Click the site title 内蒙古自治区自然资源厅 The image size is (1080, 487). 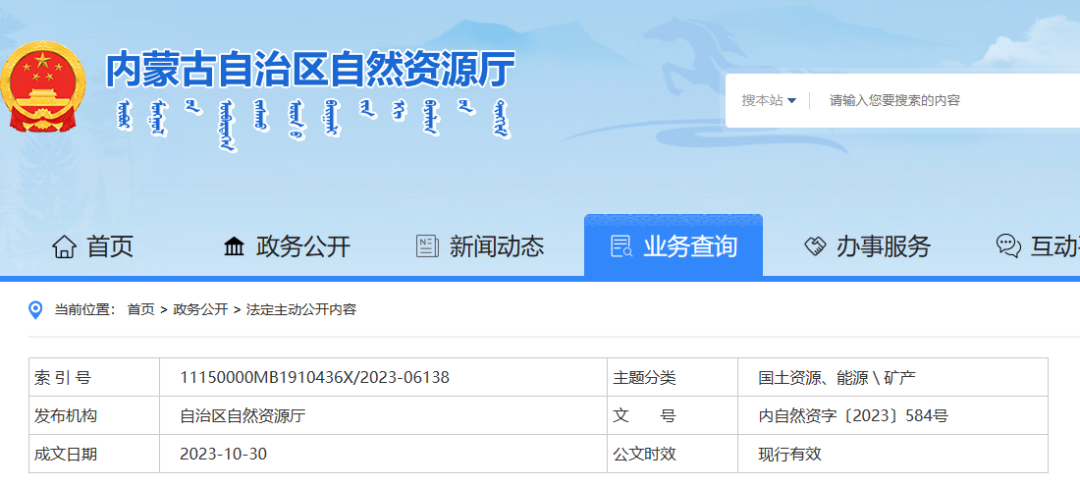[x=310, y=71]
